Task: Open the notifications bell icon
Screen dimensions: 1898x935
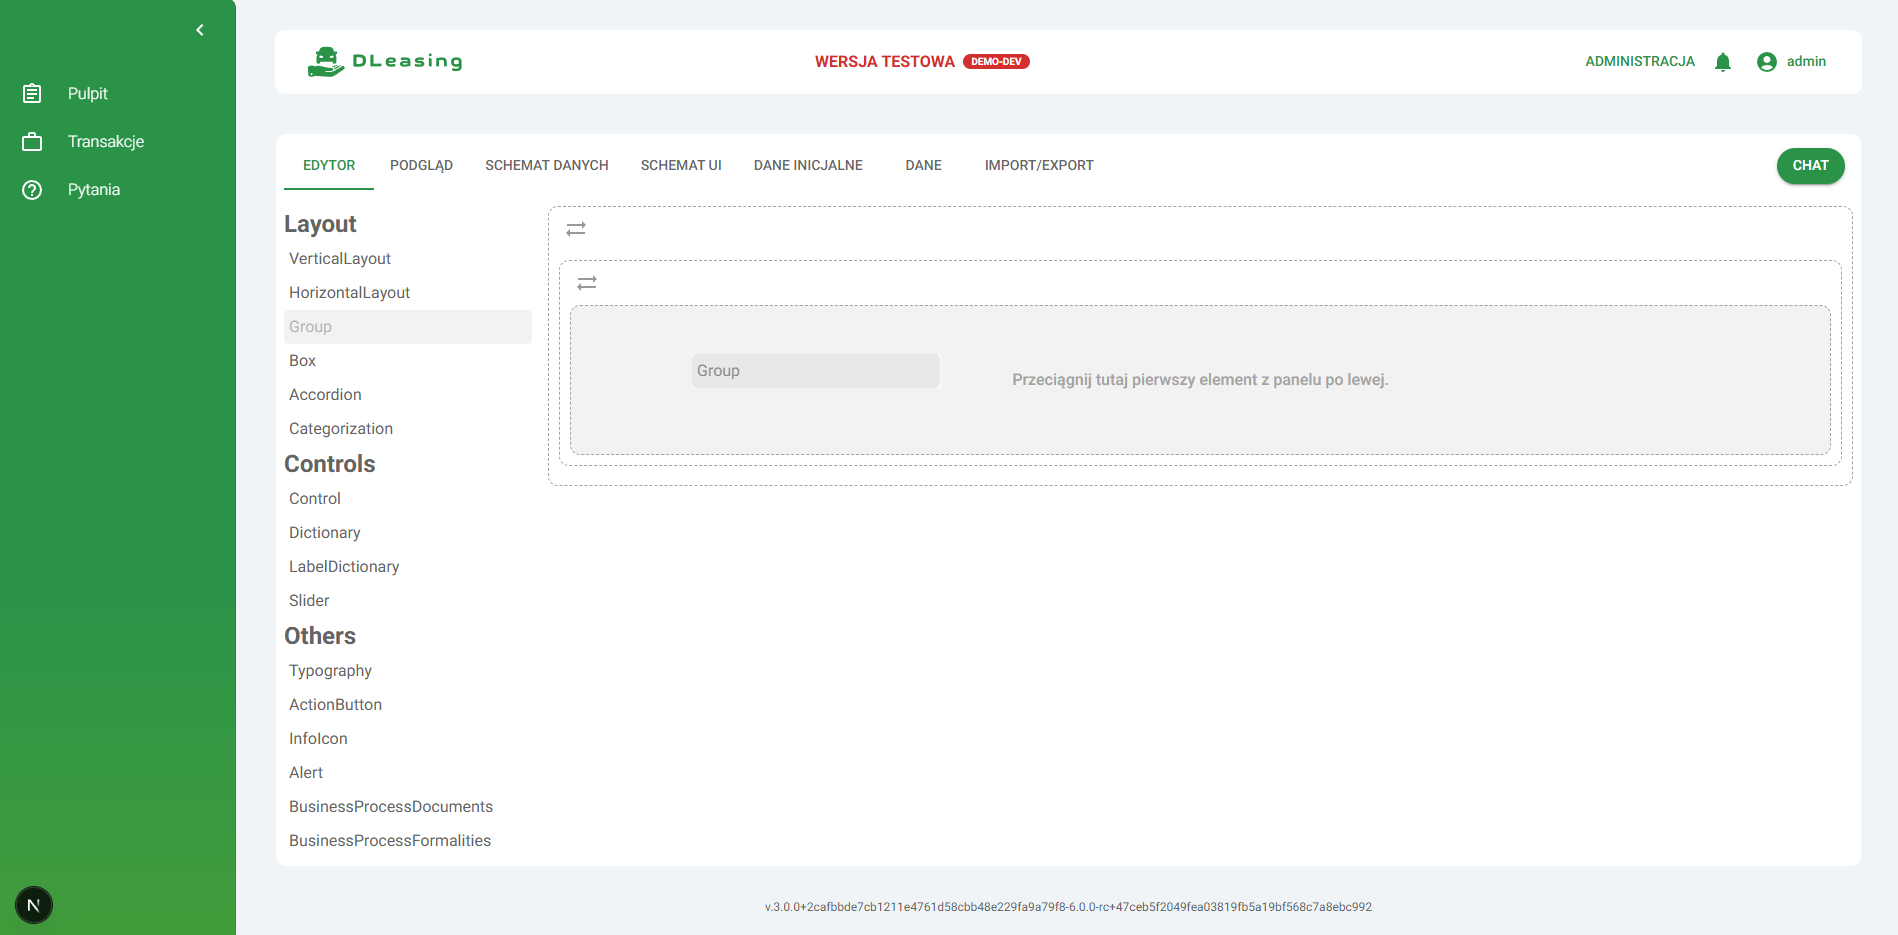Action: tap(1722, 62)
